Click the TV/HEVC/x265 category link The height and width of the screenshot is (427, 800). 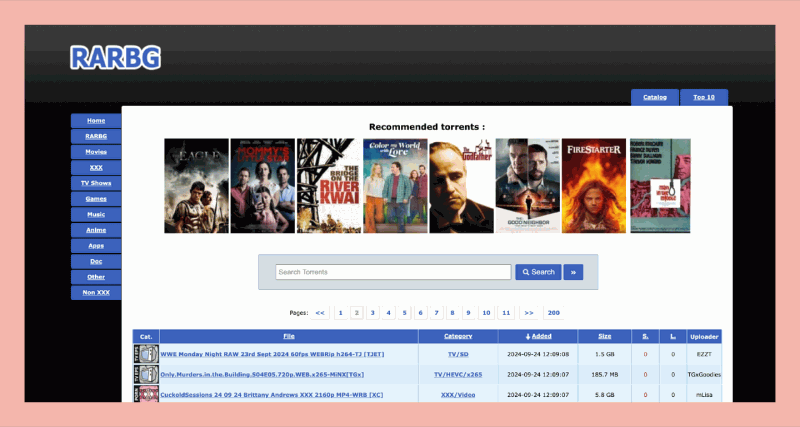pos(458,374)
